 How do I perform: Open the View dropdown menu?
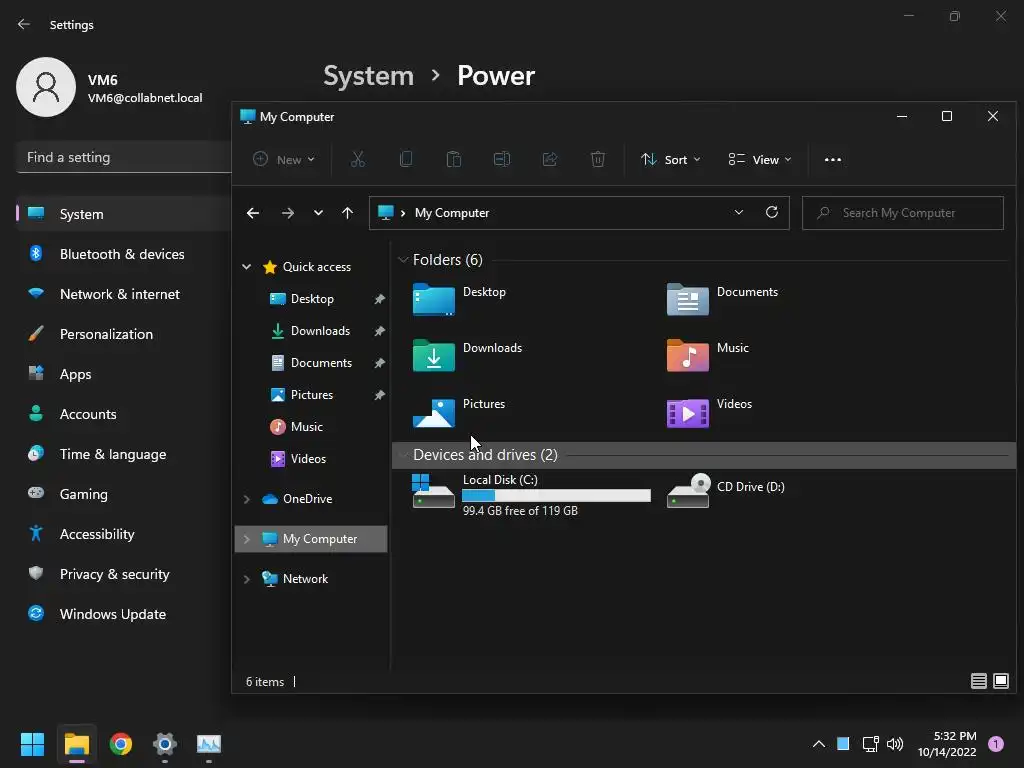[x=760, y=159]
